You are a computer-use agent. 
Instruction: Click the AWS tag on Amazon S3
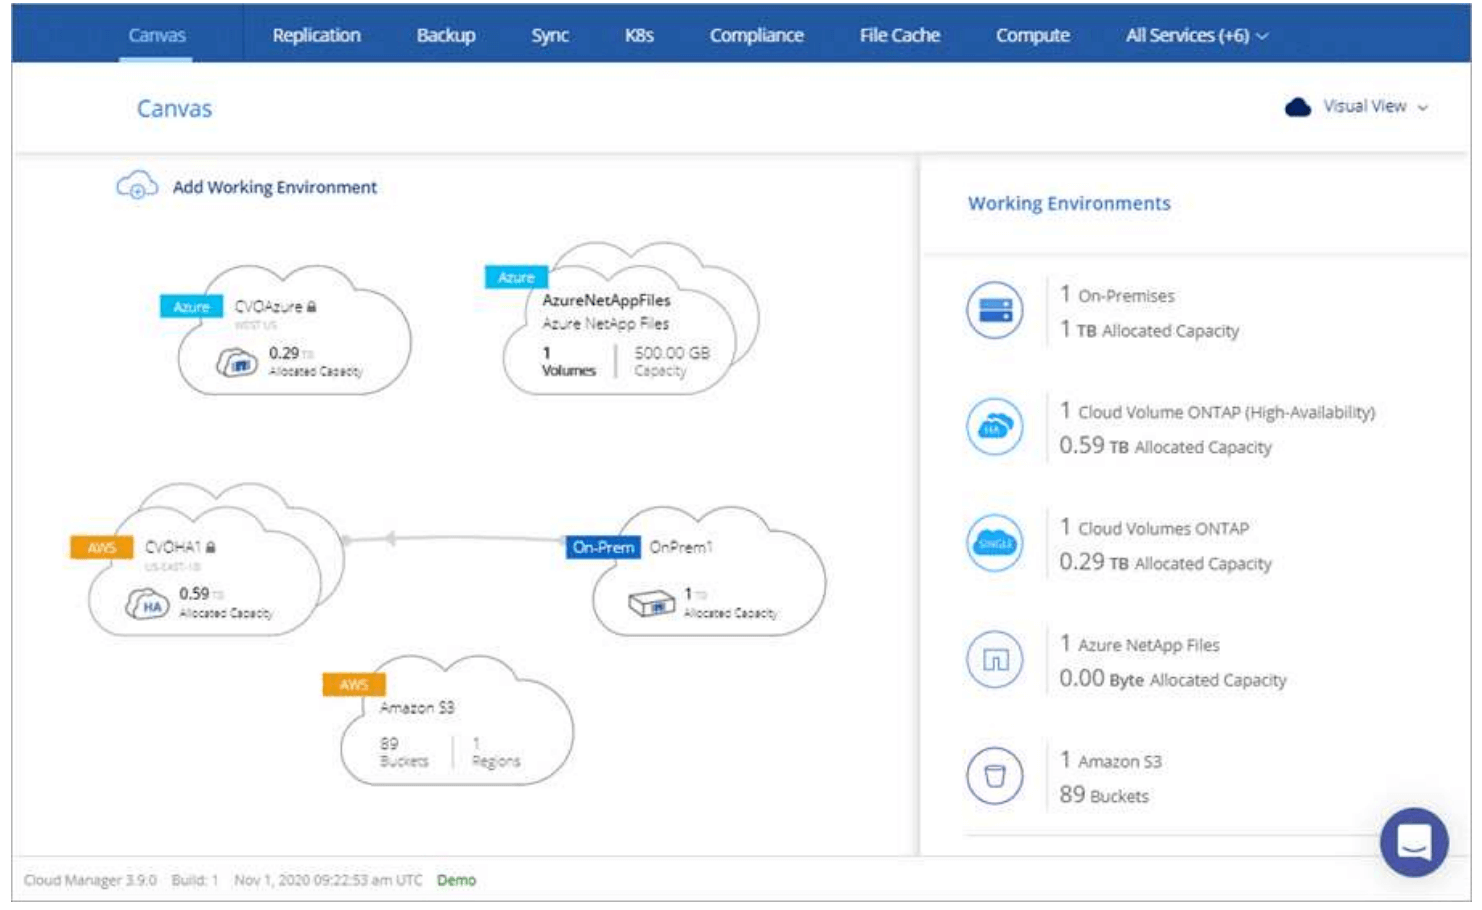pyautogui.click(x=354, y=684)
